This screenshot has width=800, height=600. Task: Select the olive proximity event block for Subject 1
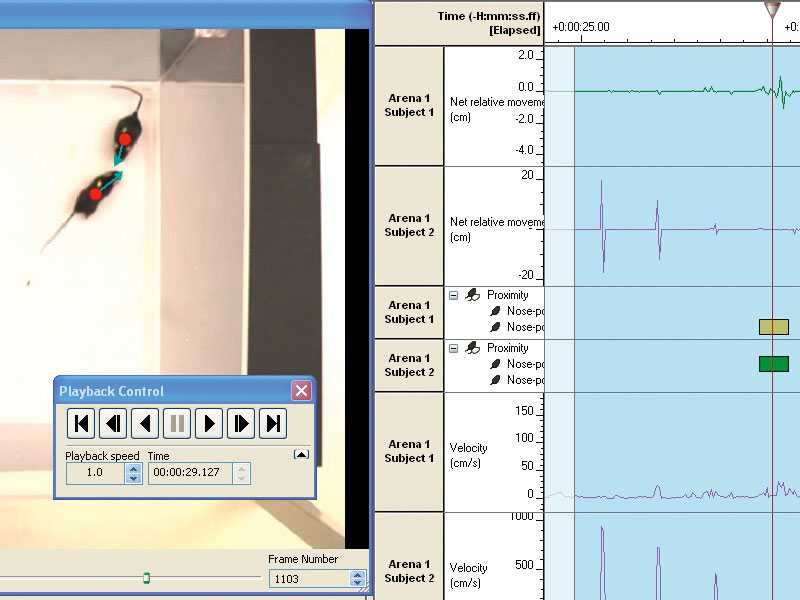pos(773,327)
